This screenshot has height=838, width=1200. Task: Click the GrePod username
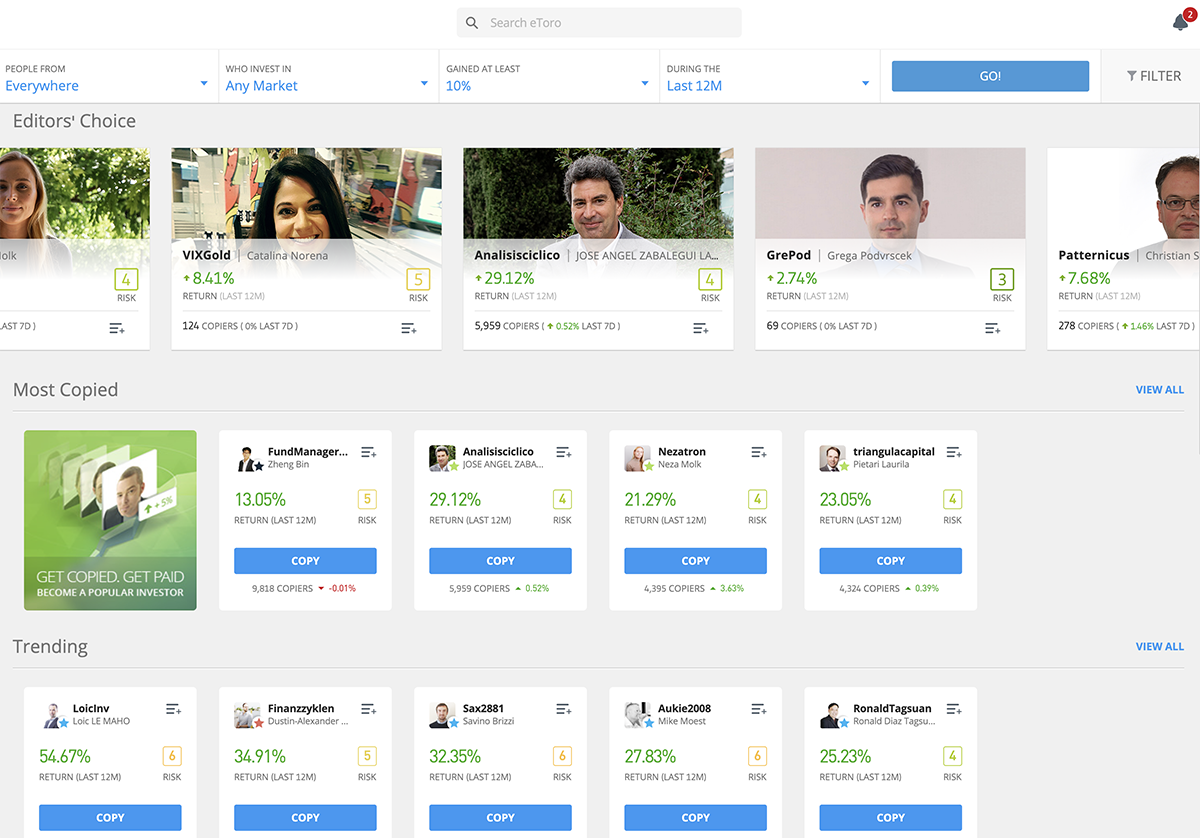point(789,255)
